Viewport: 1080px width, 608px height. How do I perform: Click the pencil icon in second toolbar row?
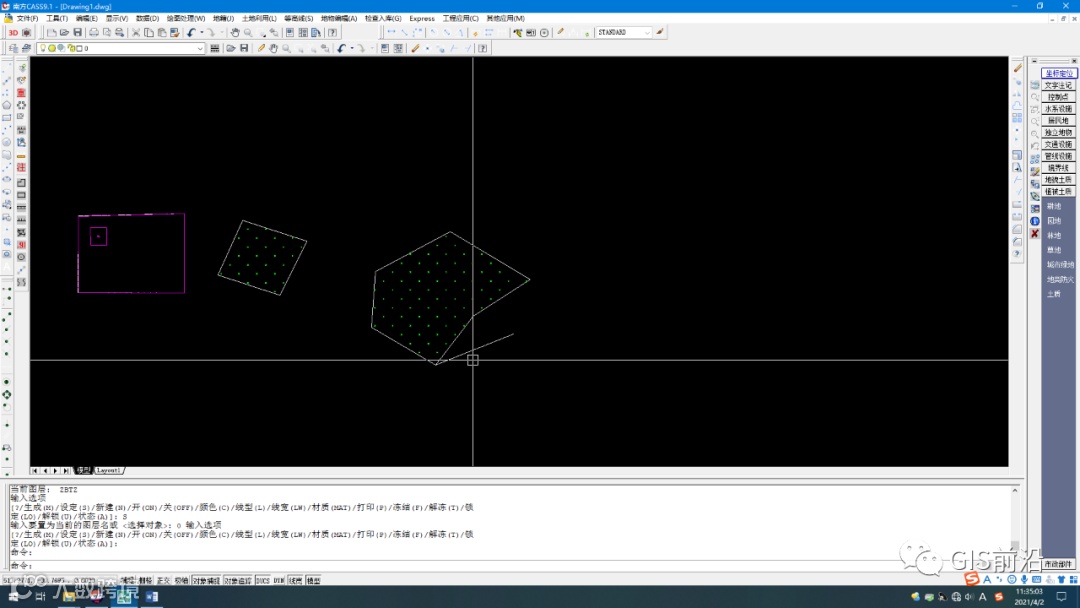click(x=261, y=48)
